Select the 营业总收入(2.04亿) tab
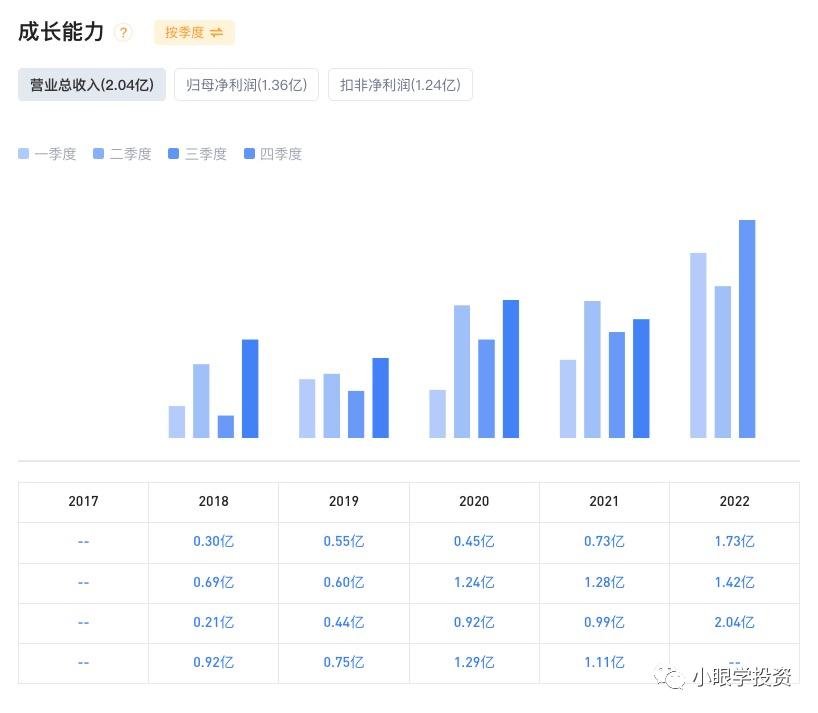The image size is (818, 713). pos(91,84)
